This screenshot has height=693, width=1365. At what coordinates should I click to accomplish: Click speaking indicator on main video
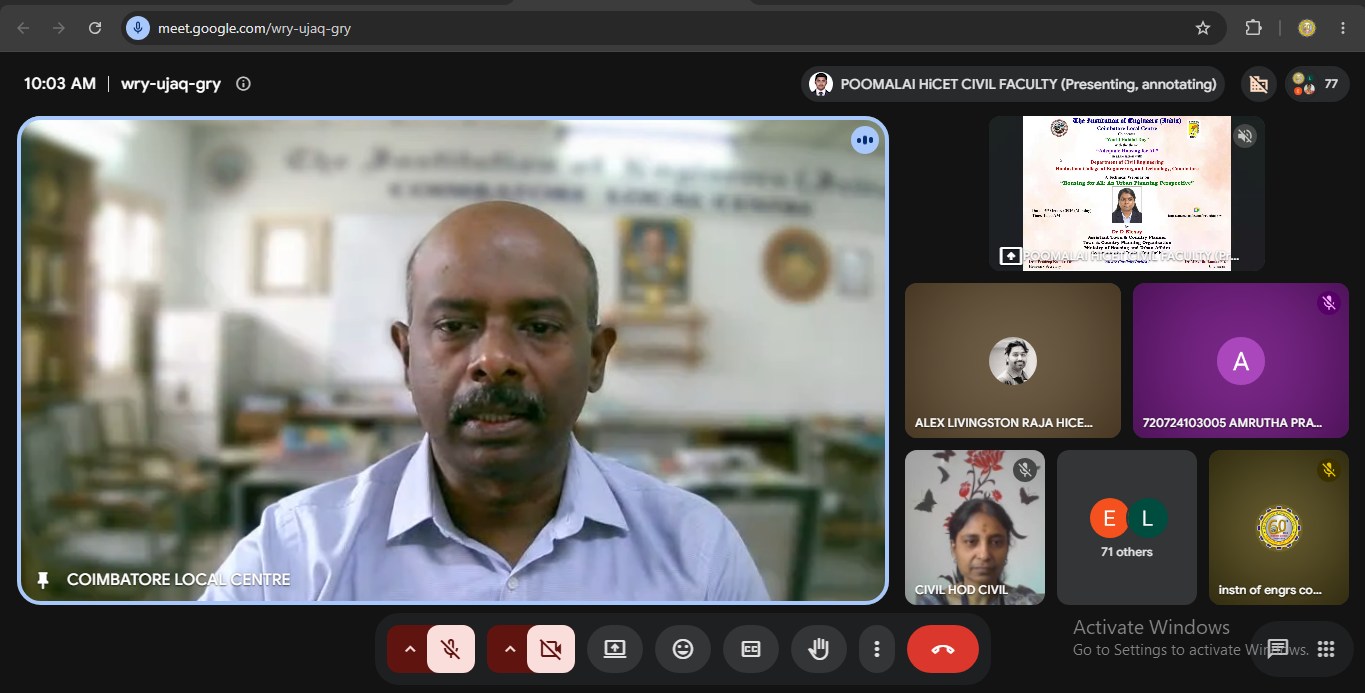pos(865,140)
